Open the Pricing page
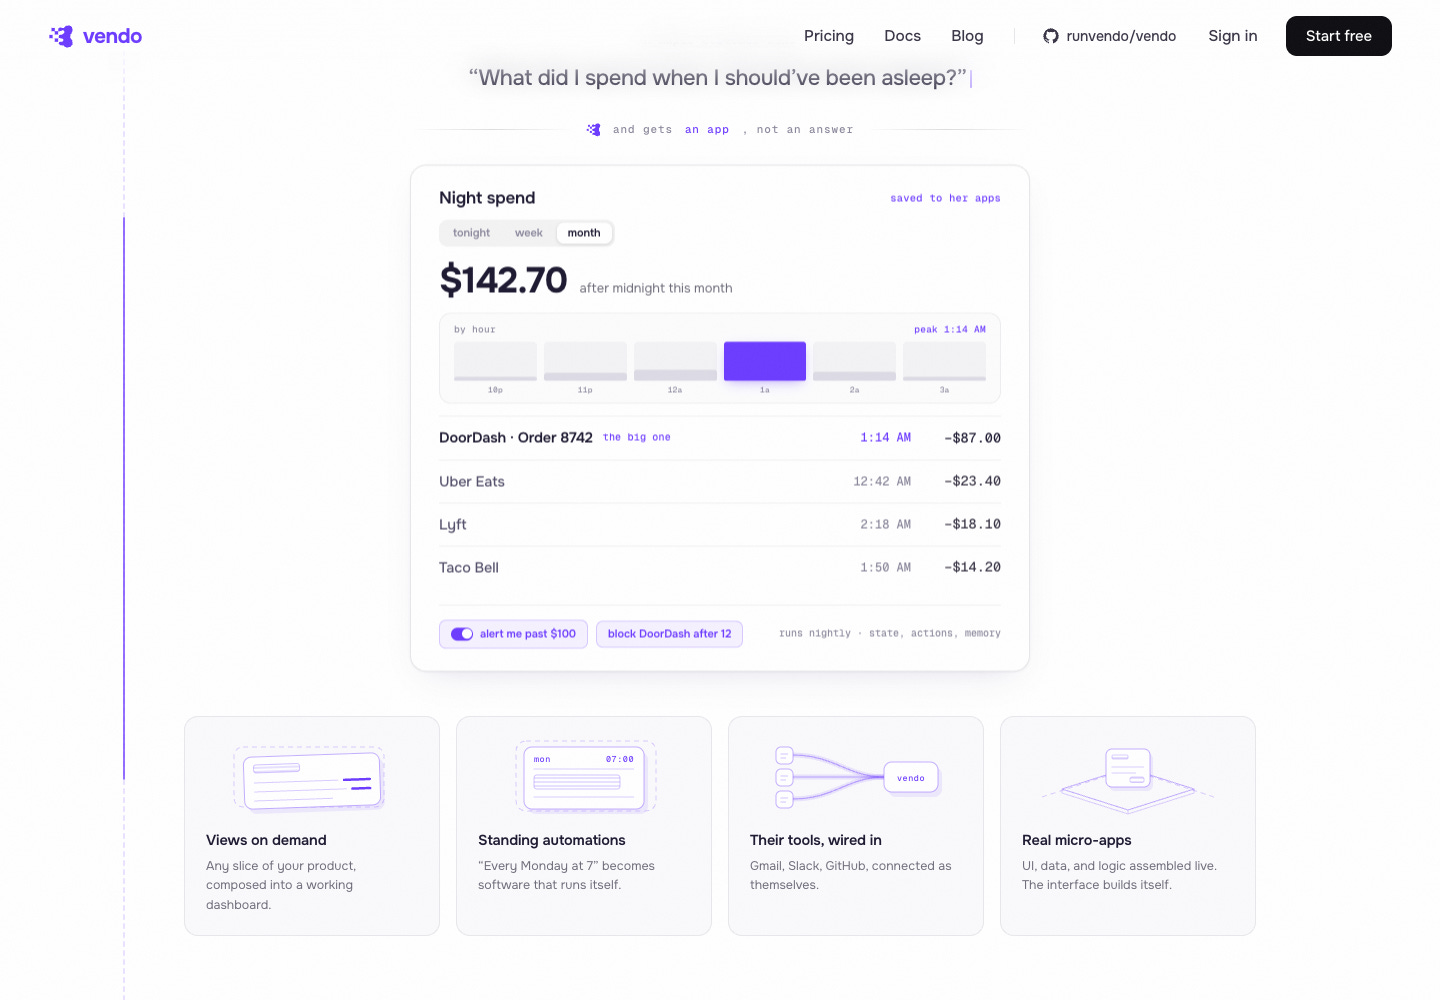Viewport: 1440px width, 1000px height. point(829,36)
